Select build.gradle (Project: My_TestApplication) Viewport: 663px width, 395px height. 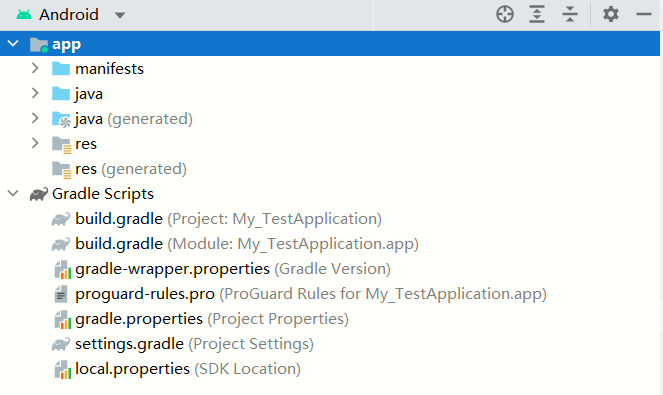(x=228, y=219)
